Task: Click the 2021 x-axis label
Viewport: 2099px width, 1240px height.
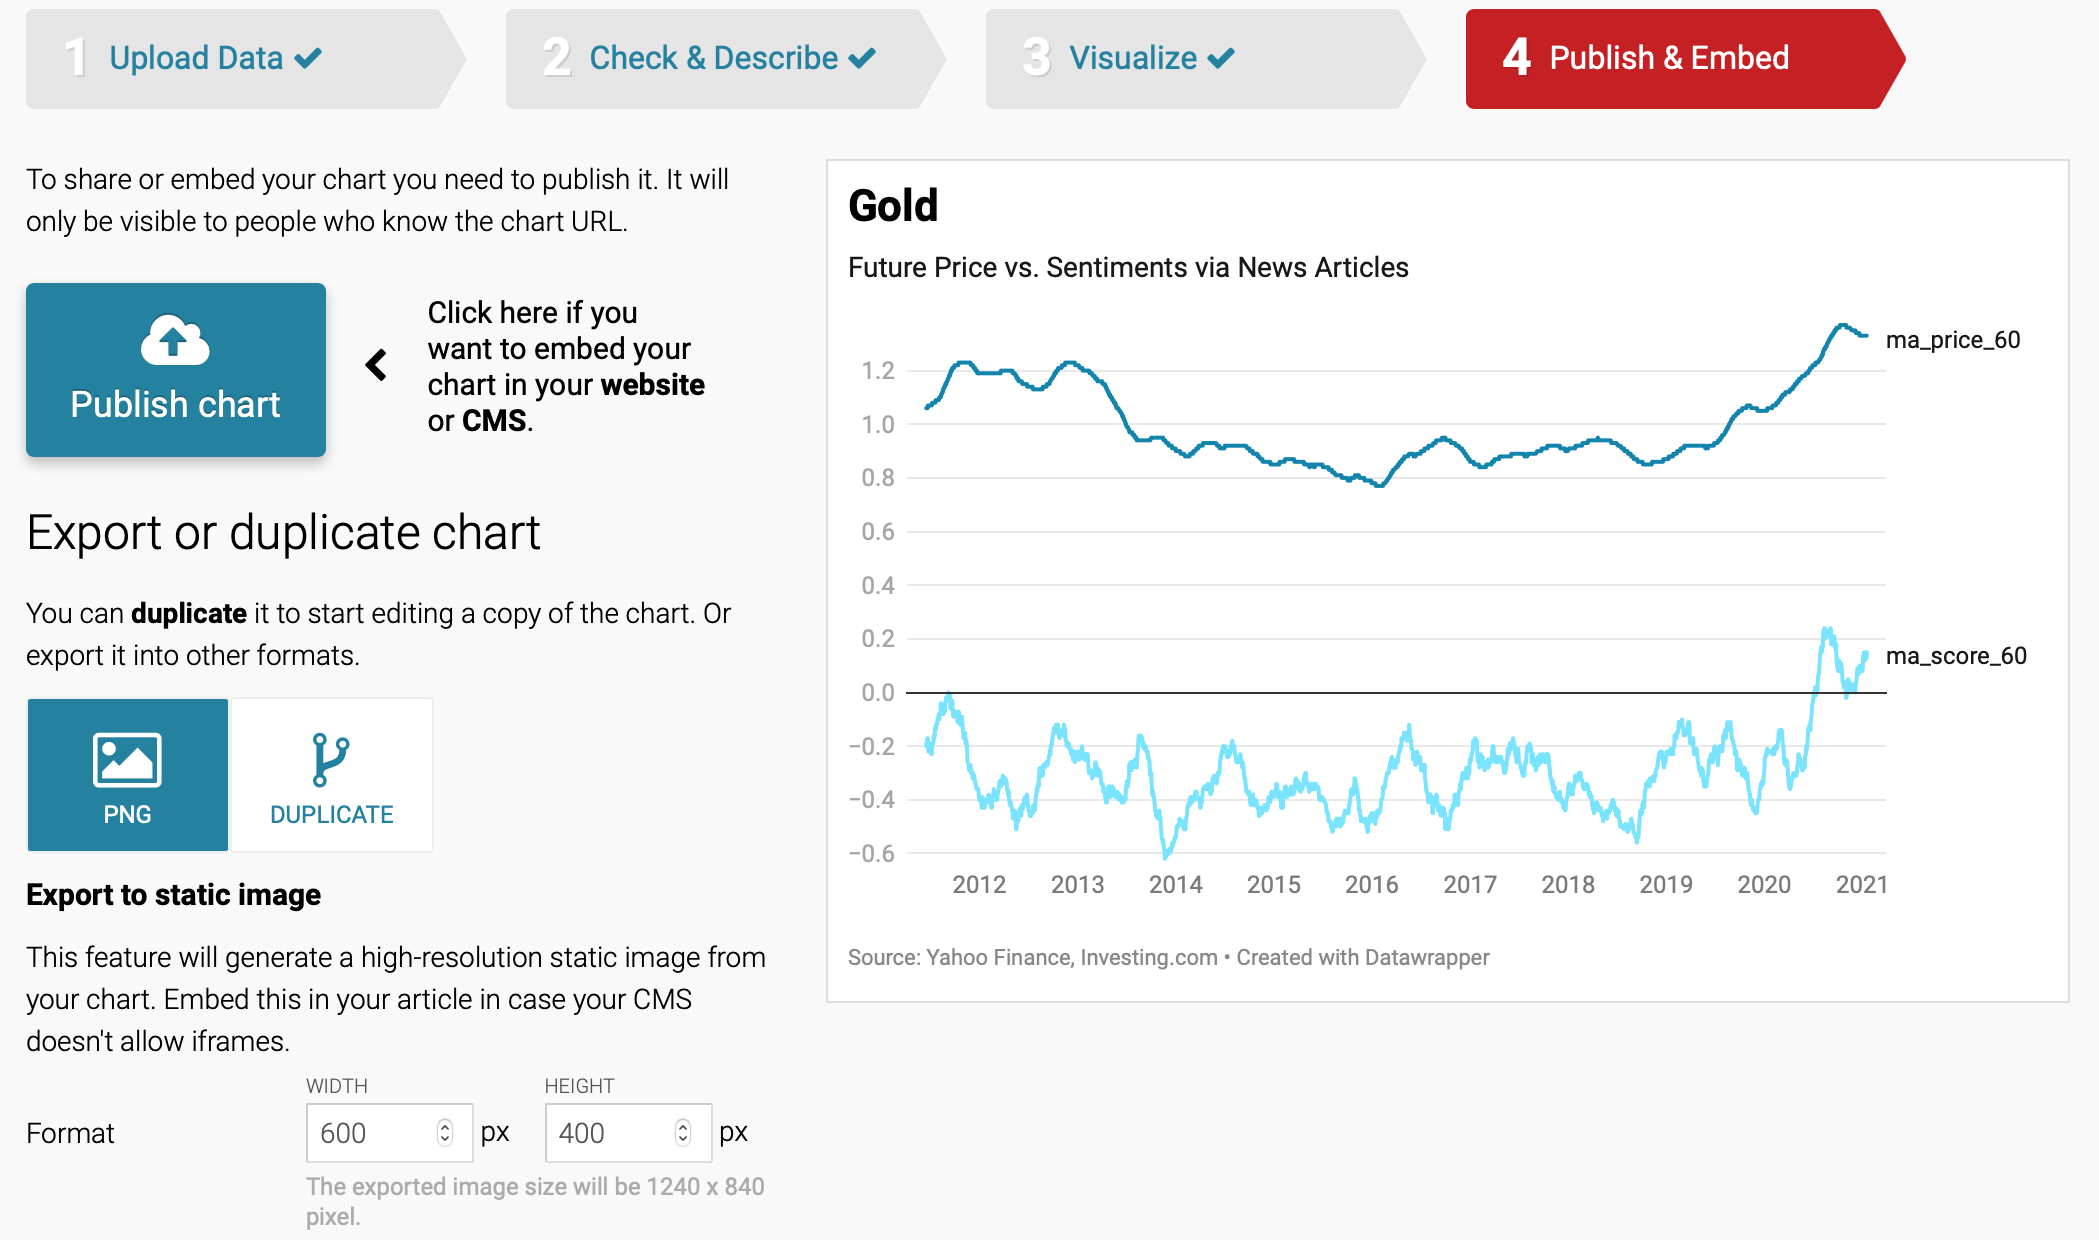Action: tap(1861, 885)
